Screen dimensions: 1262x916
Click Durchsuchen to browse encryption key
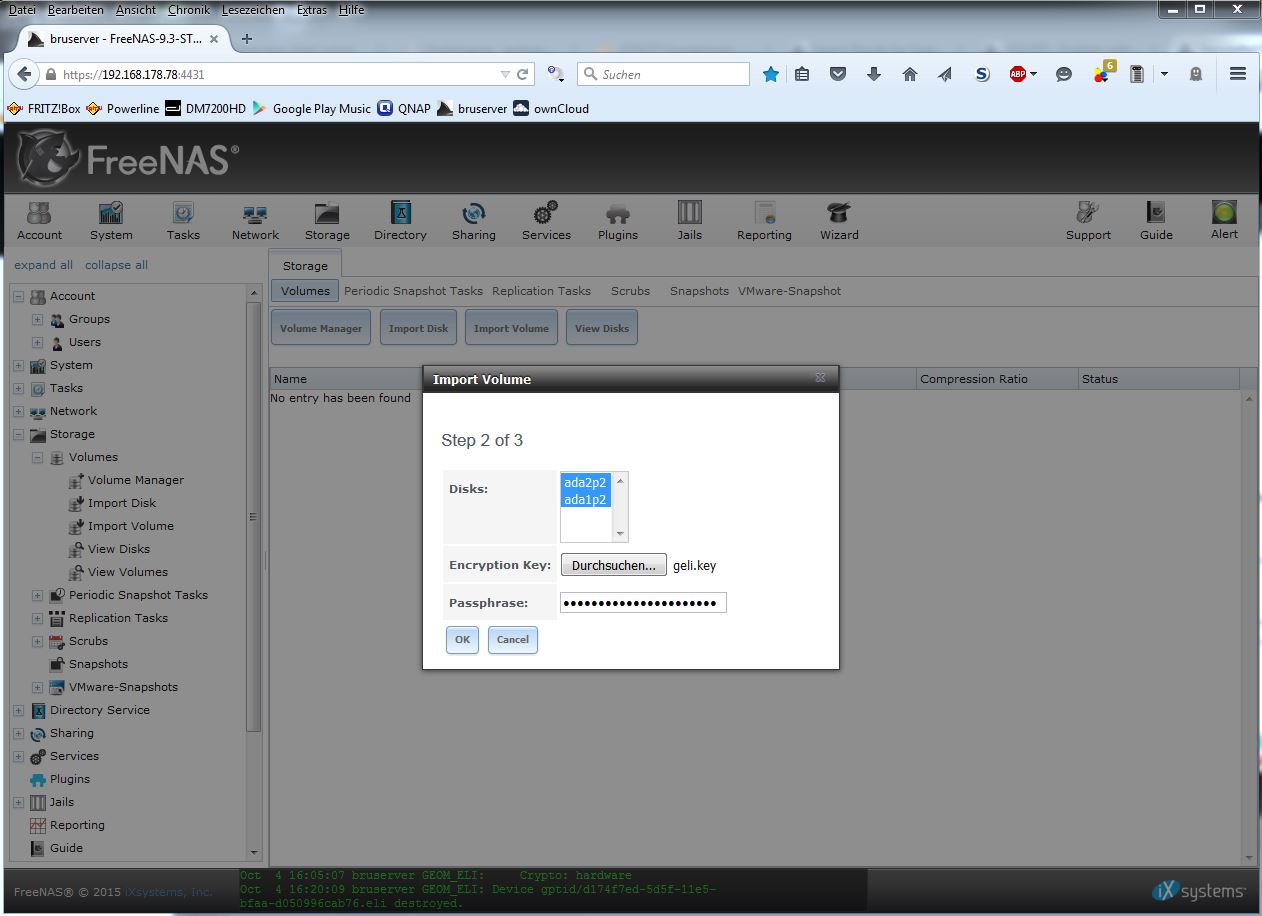613,565
